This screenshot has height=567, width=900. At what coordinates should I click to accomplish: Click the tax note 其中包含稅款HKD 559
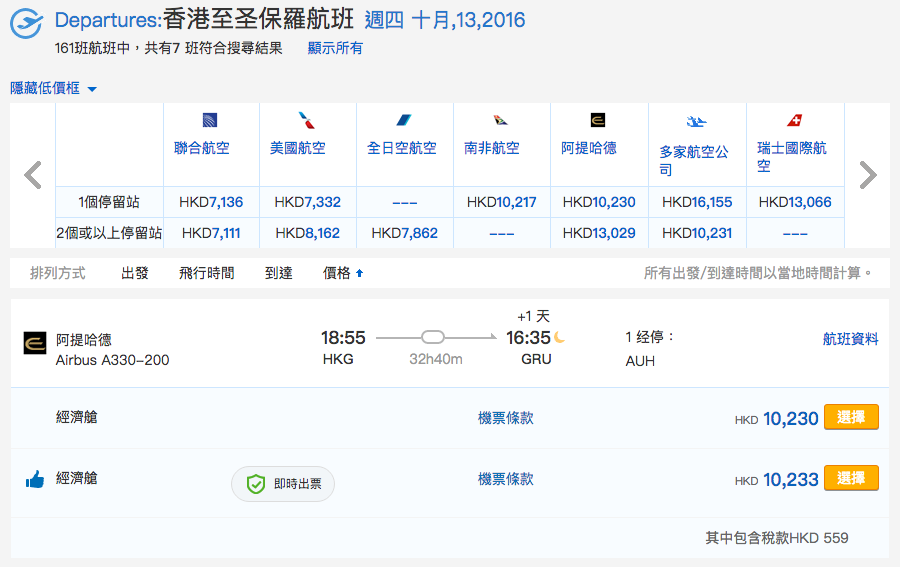pyautogui.click(x=777, y=538)
